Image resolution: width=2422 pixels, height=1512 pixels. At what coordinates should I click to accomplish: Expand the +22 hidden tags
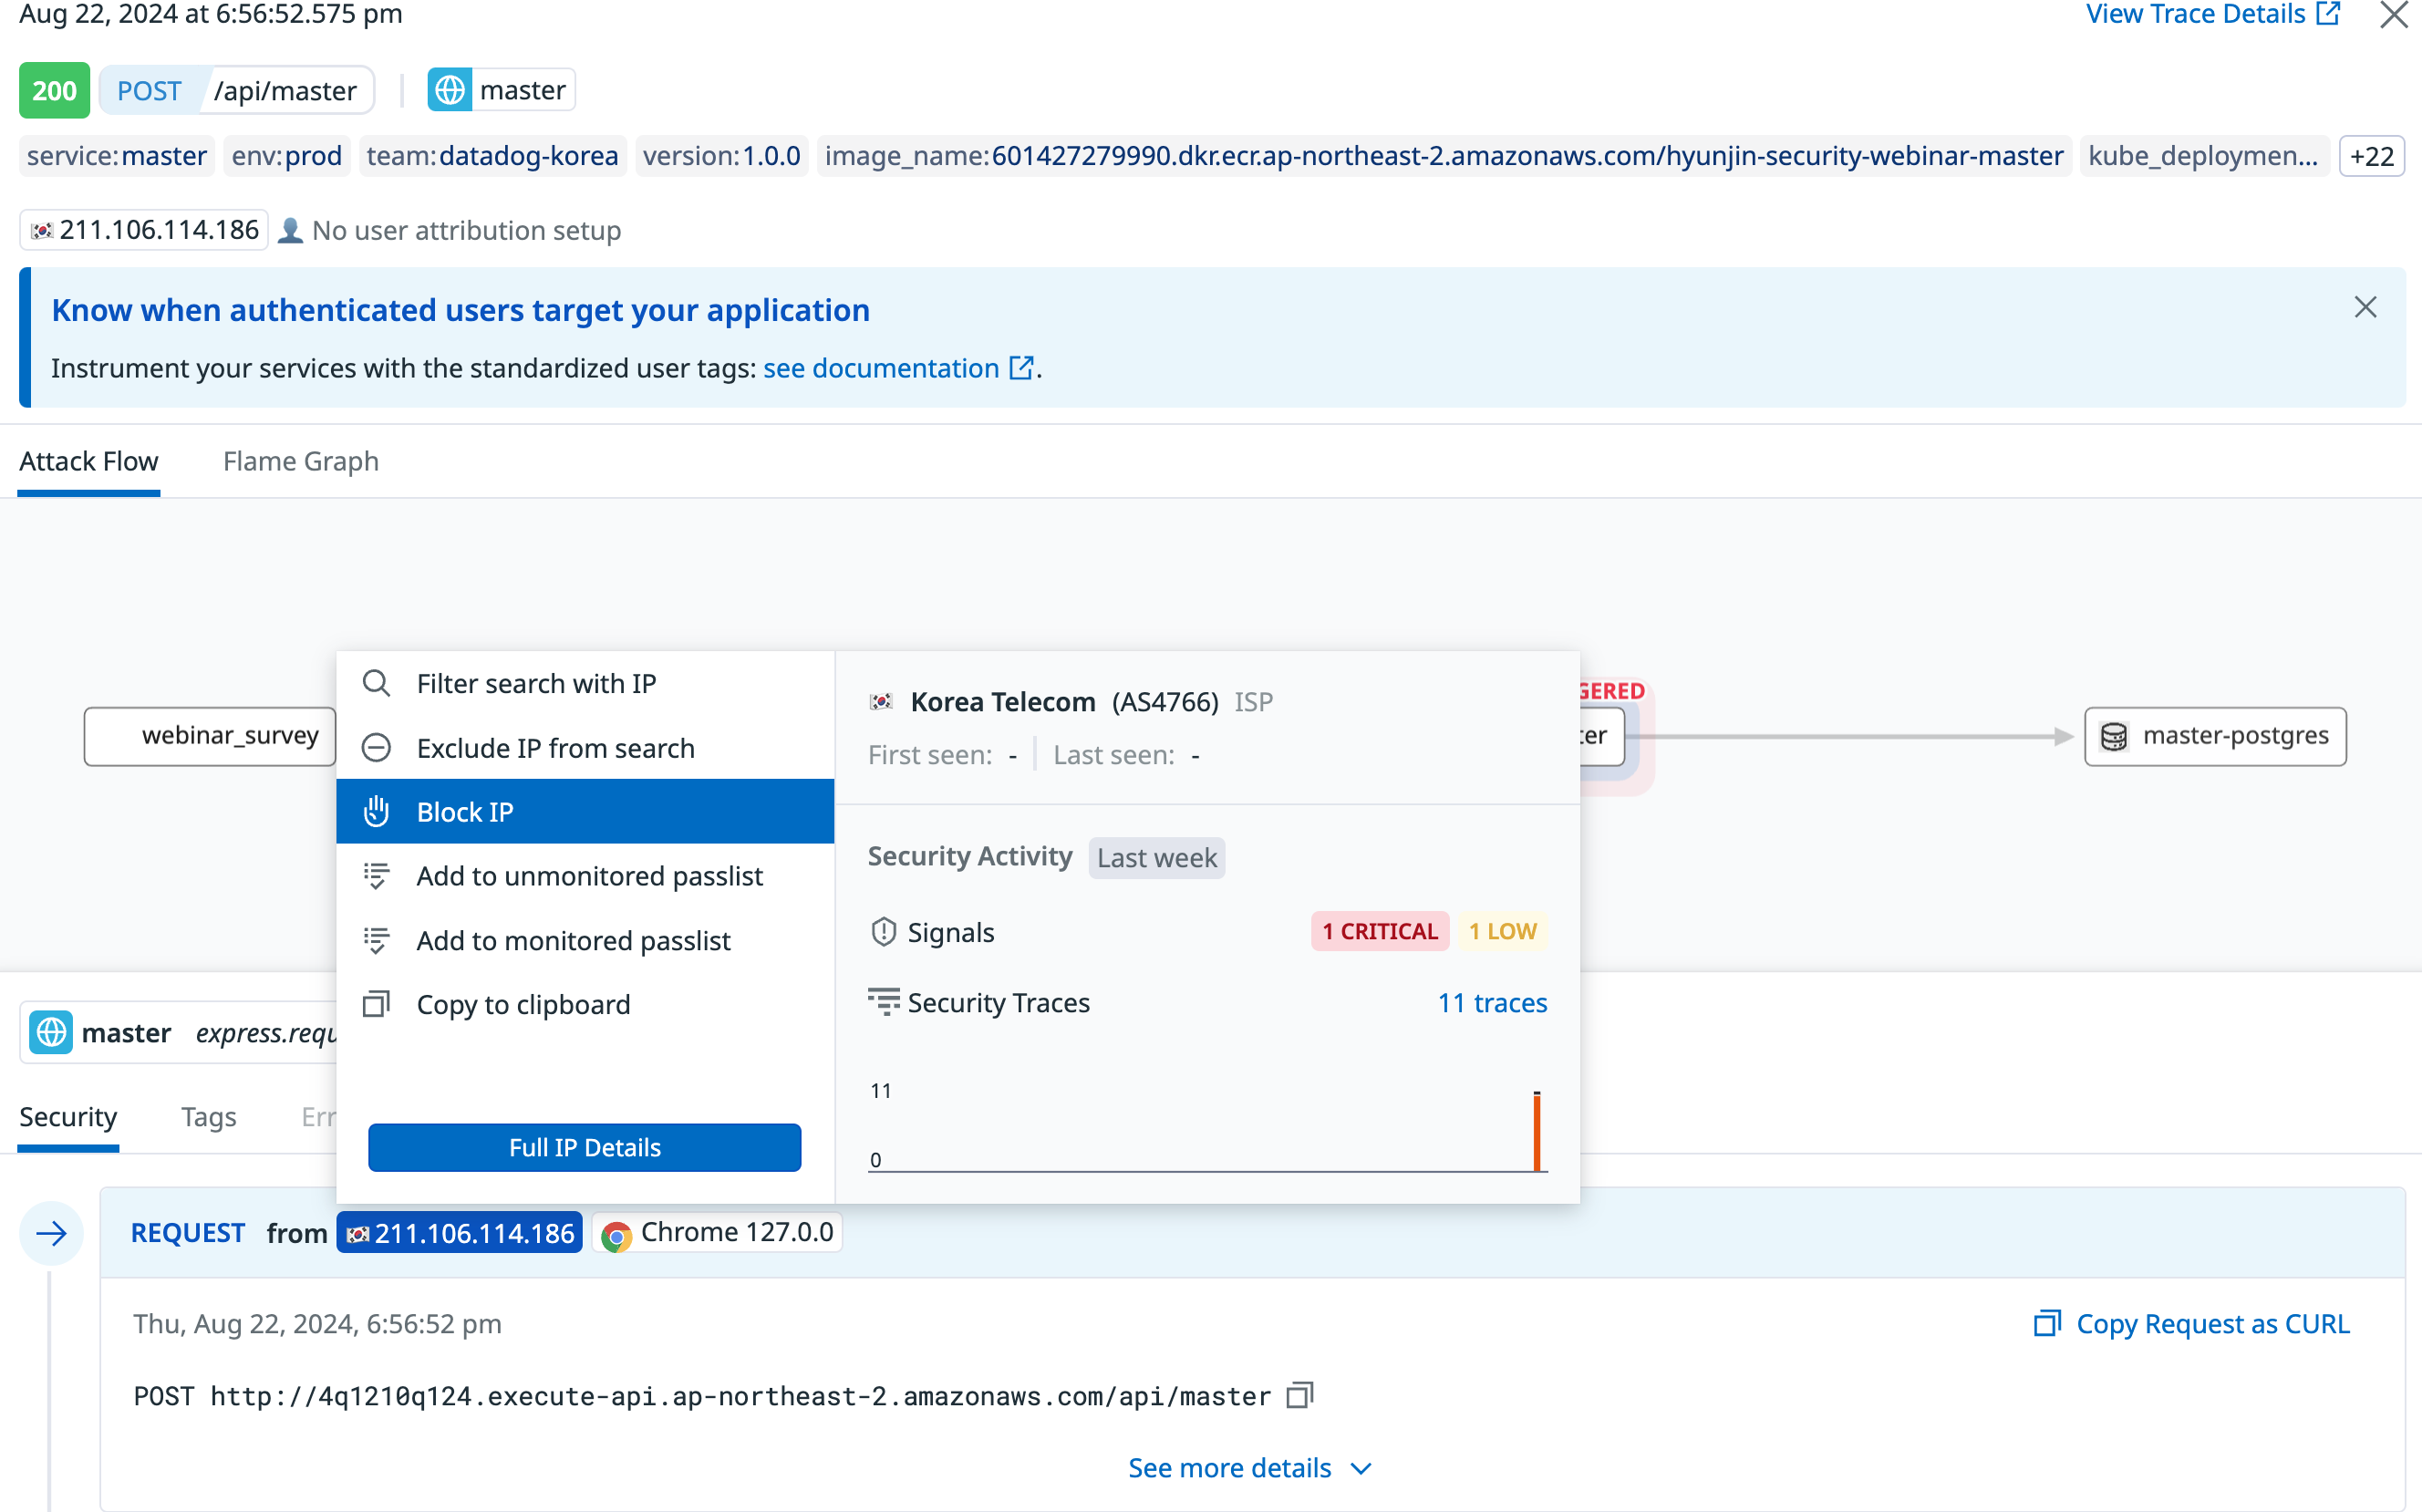(2371, 156)
